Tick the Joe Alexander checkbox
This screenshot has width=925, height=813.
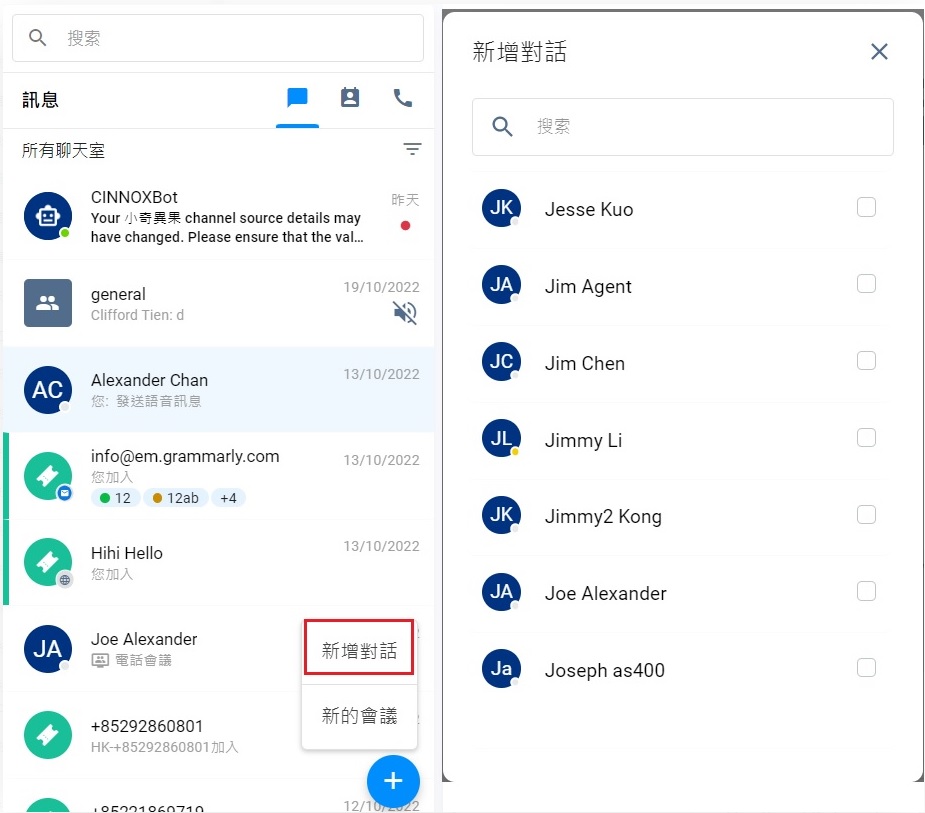pyautogui.click(x=866, y=591)
